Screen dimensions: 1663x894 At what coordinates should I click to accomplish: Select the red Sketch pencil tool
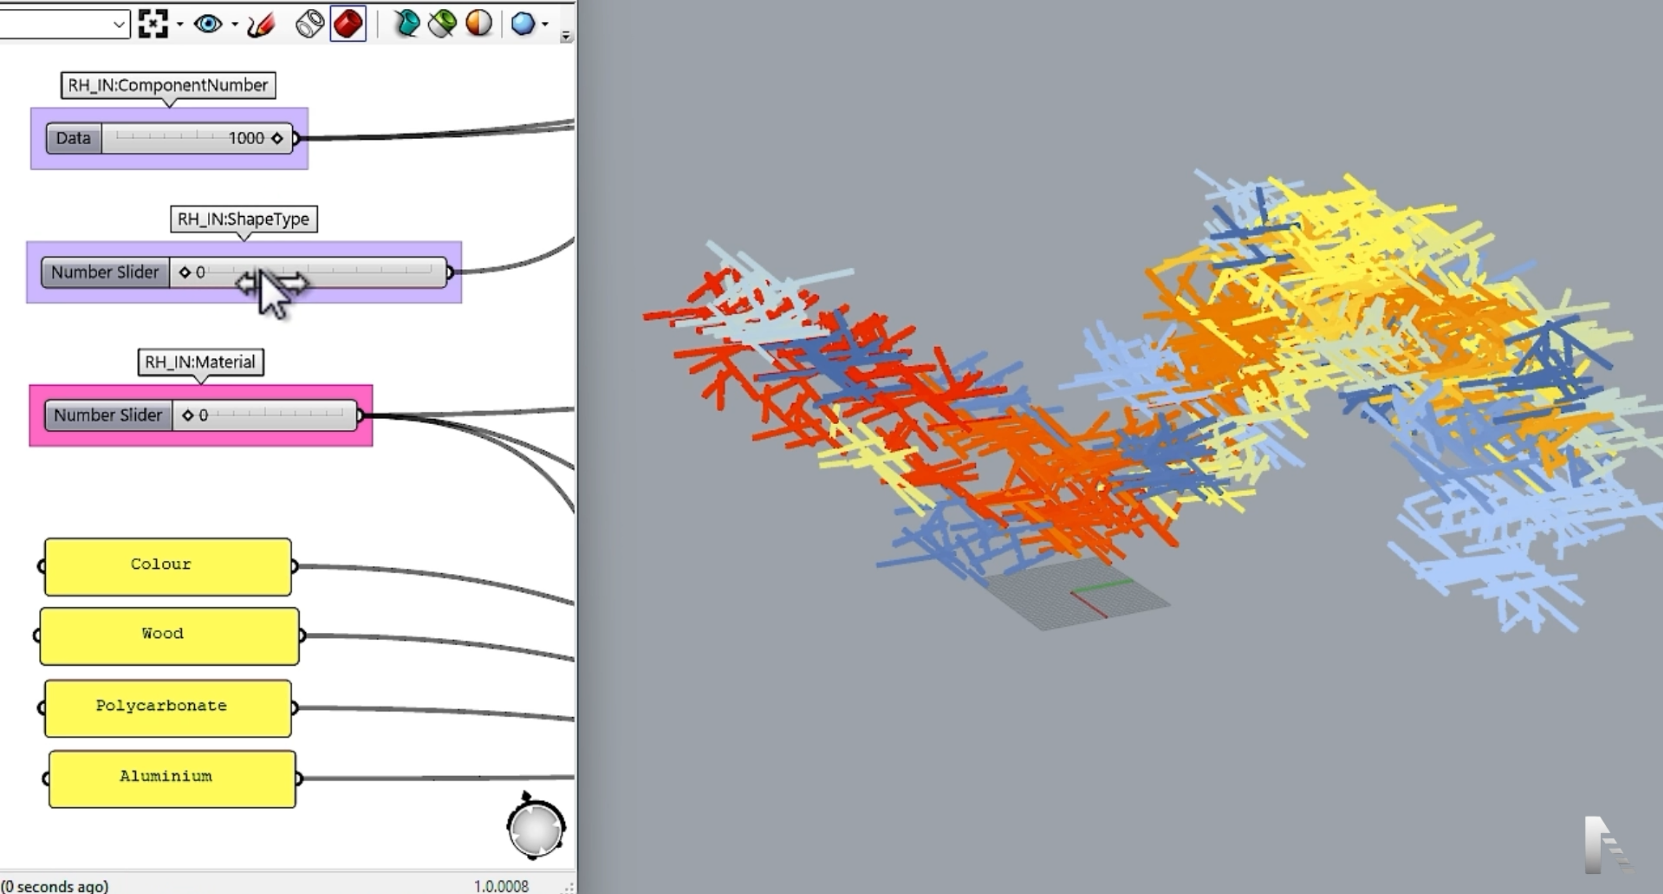pyautogui.click(x=261, y=24)
